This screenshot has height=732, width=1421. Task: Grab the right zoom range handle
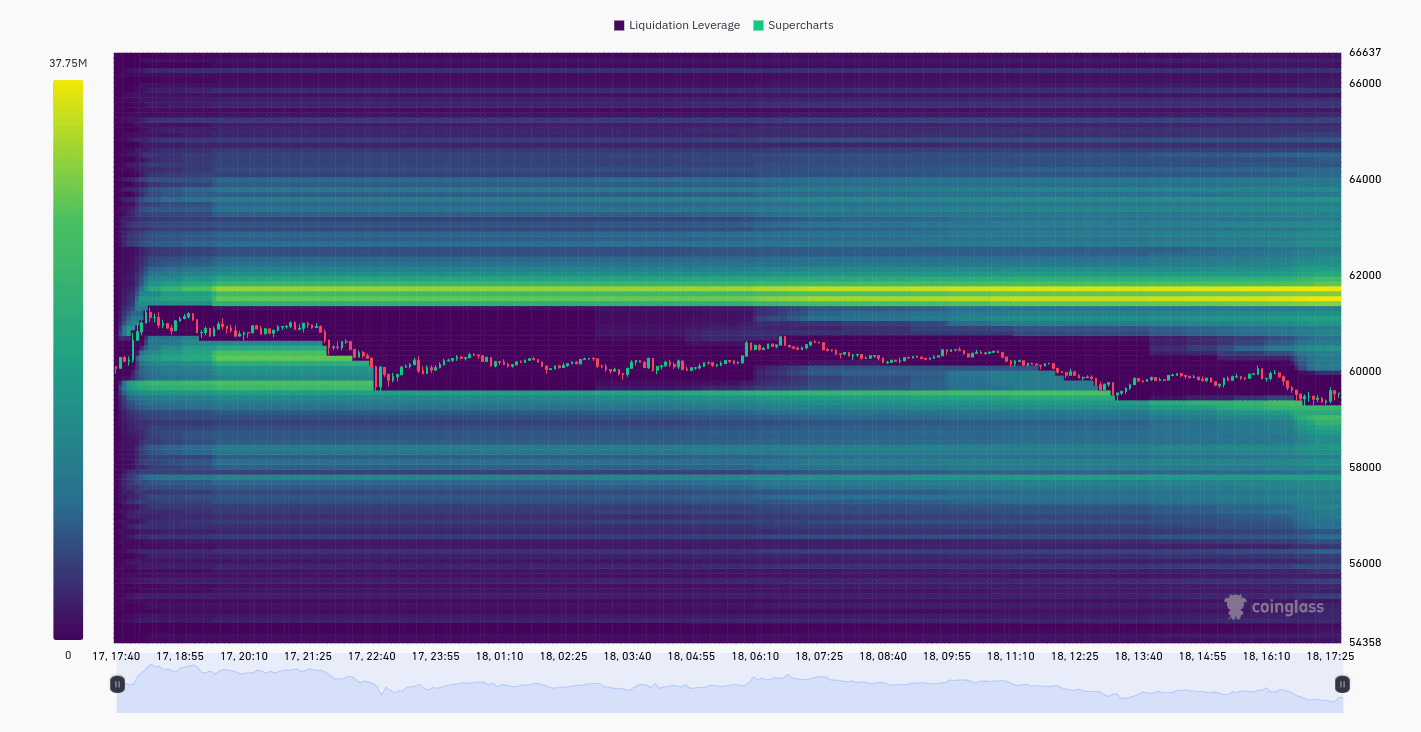click(x=1342, y=684)
